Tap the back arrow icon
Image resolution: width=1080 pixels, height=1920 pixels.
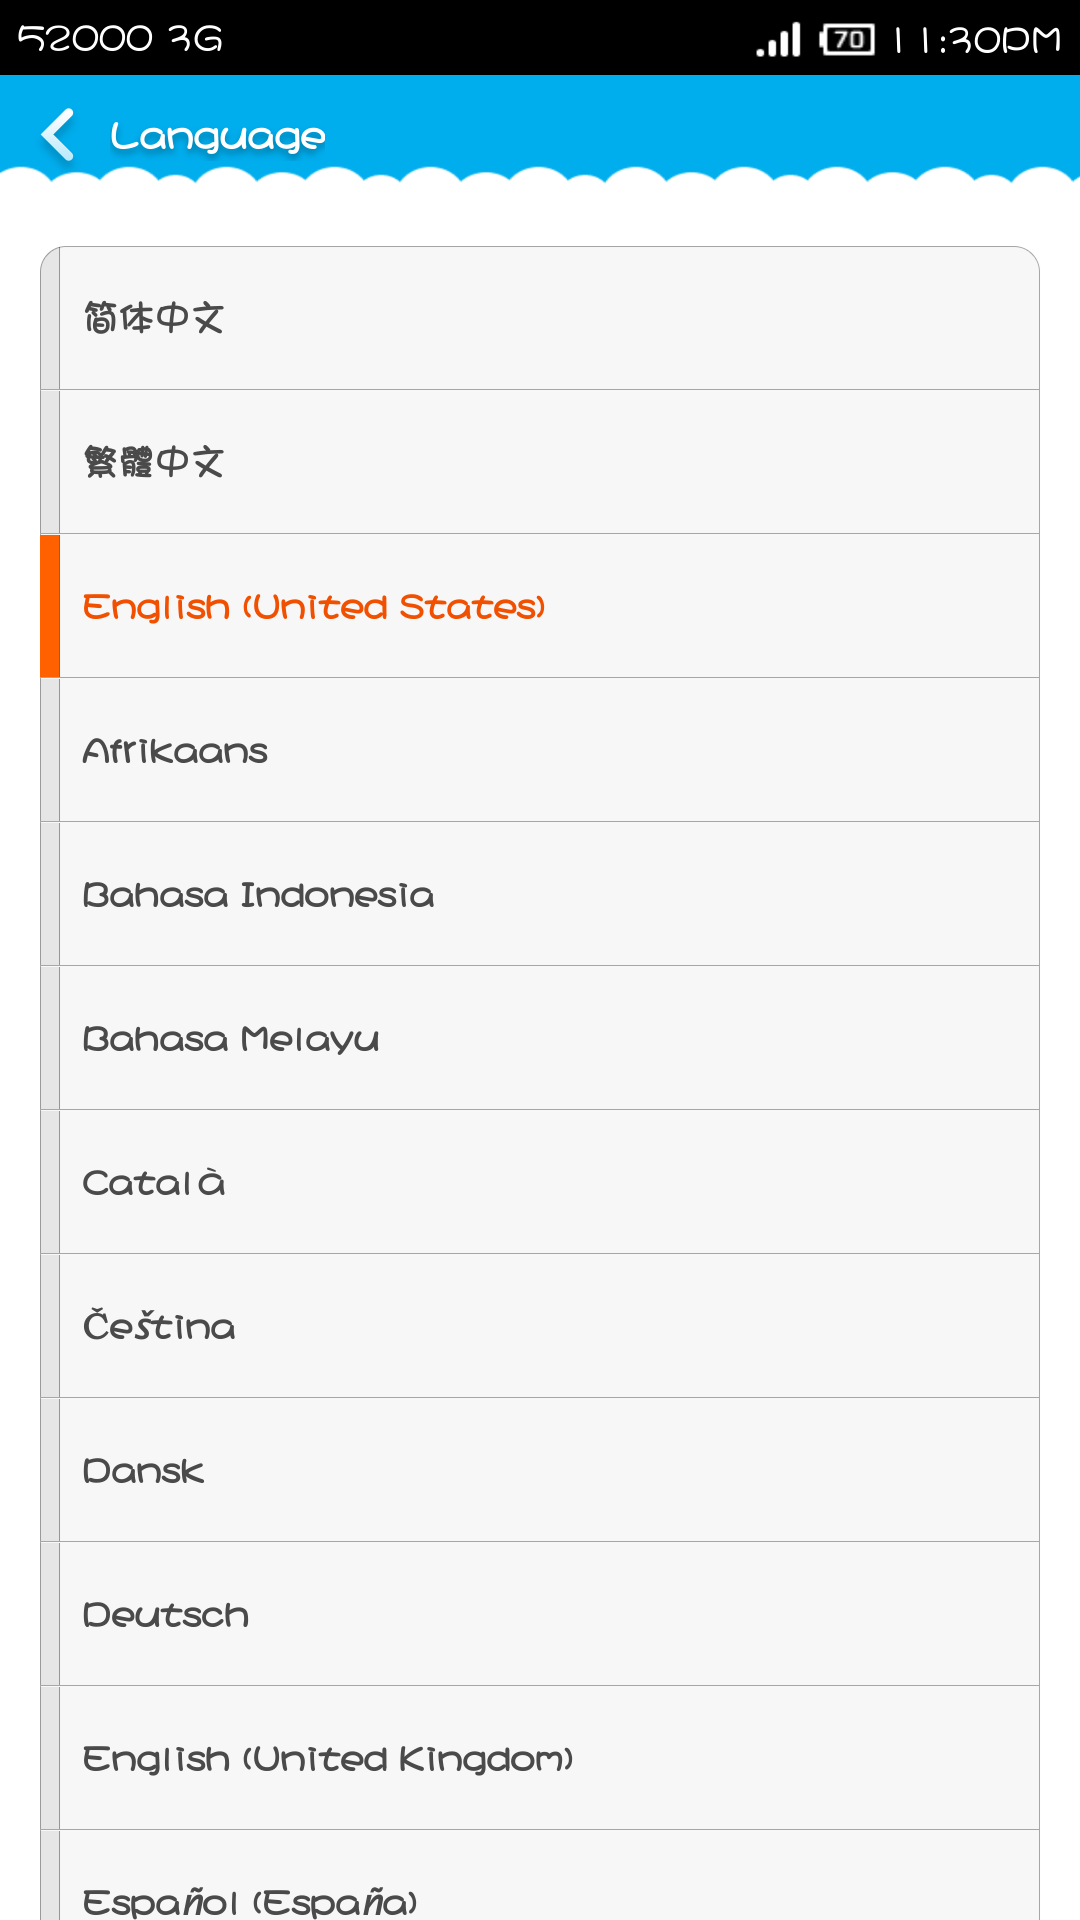58,135
